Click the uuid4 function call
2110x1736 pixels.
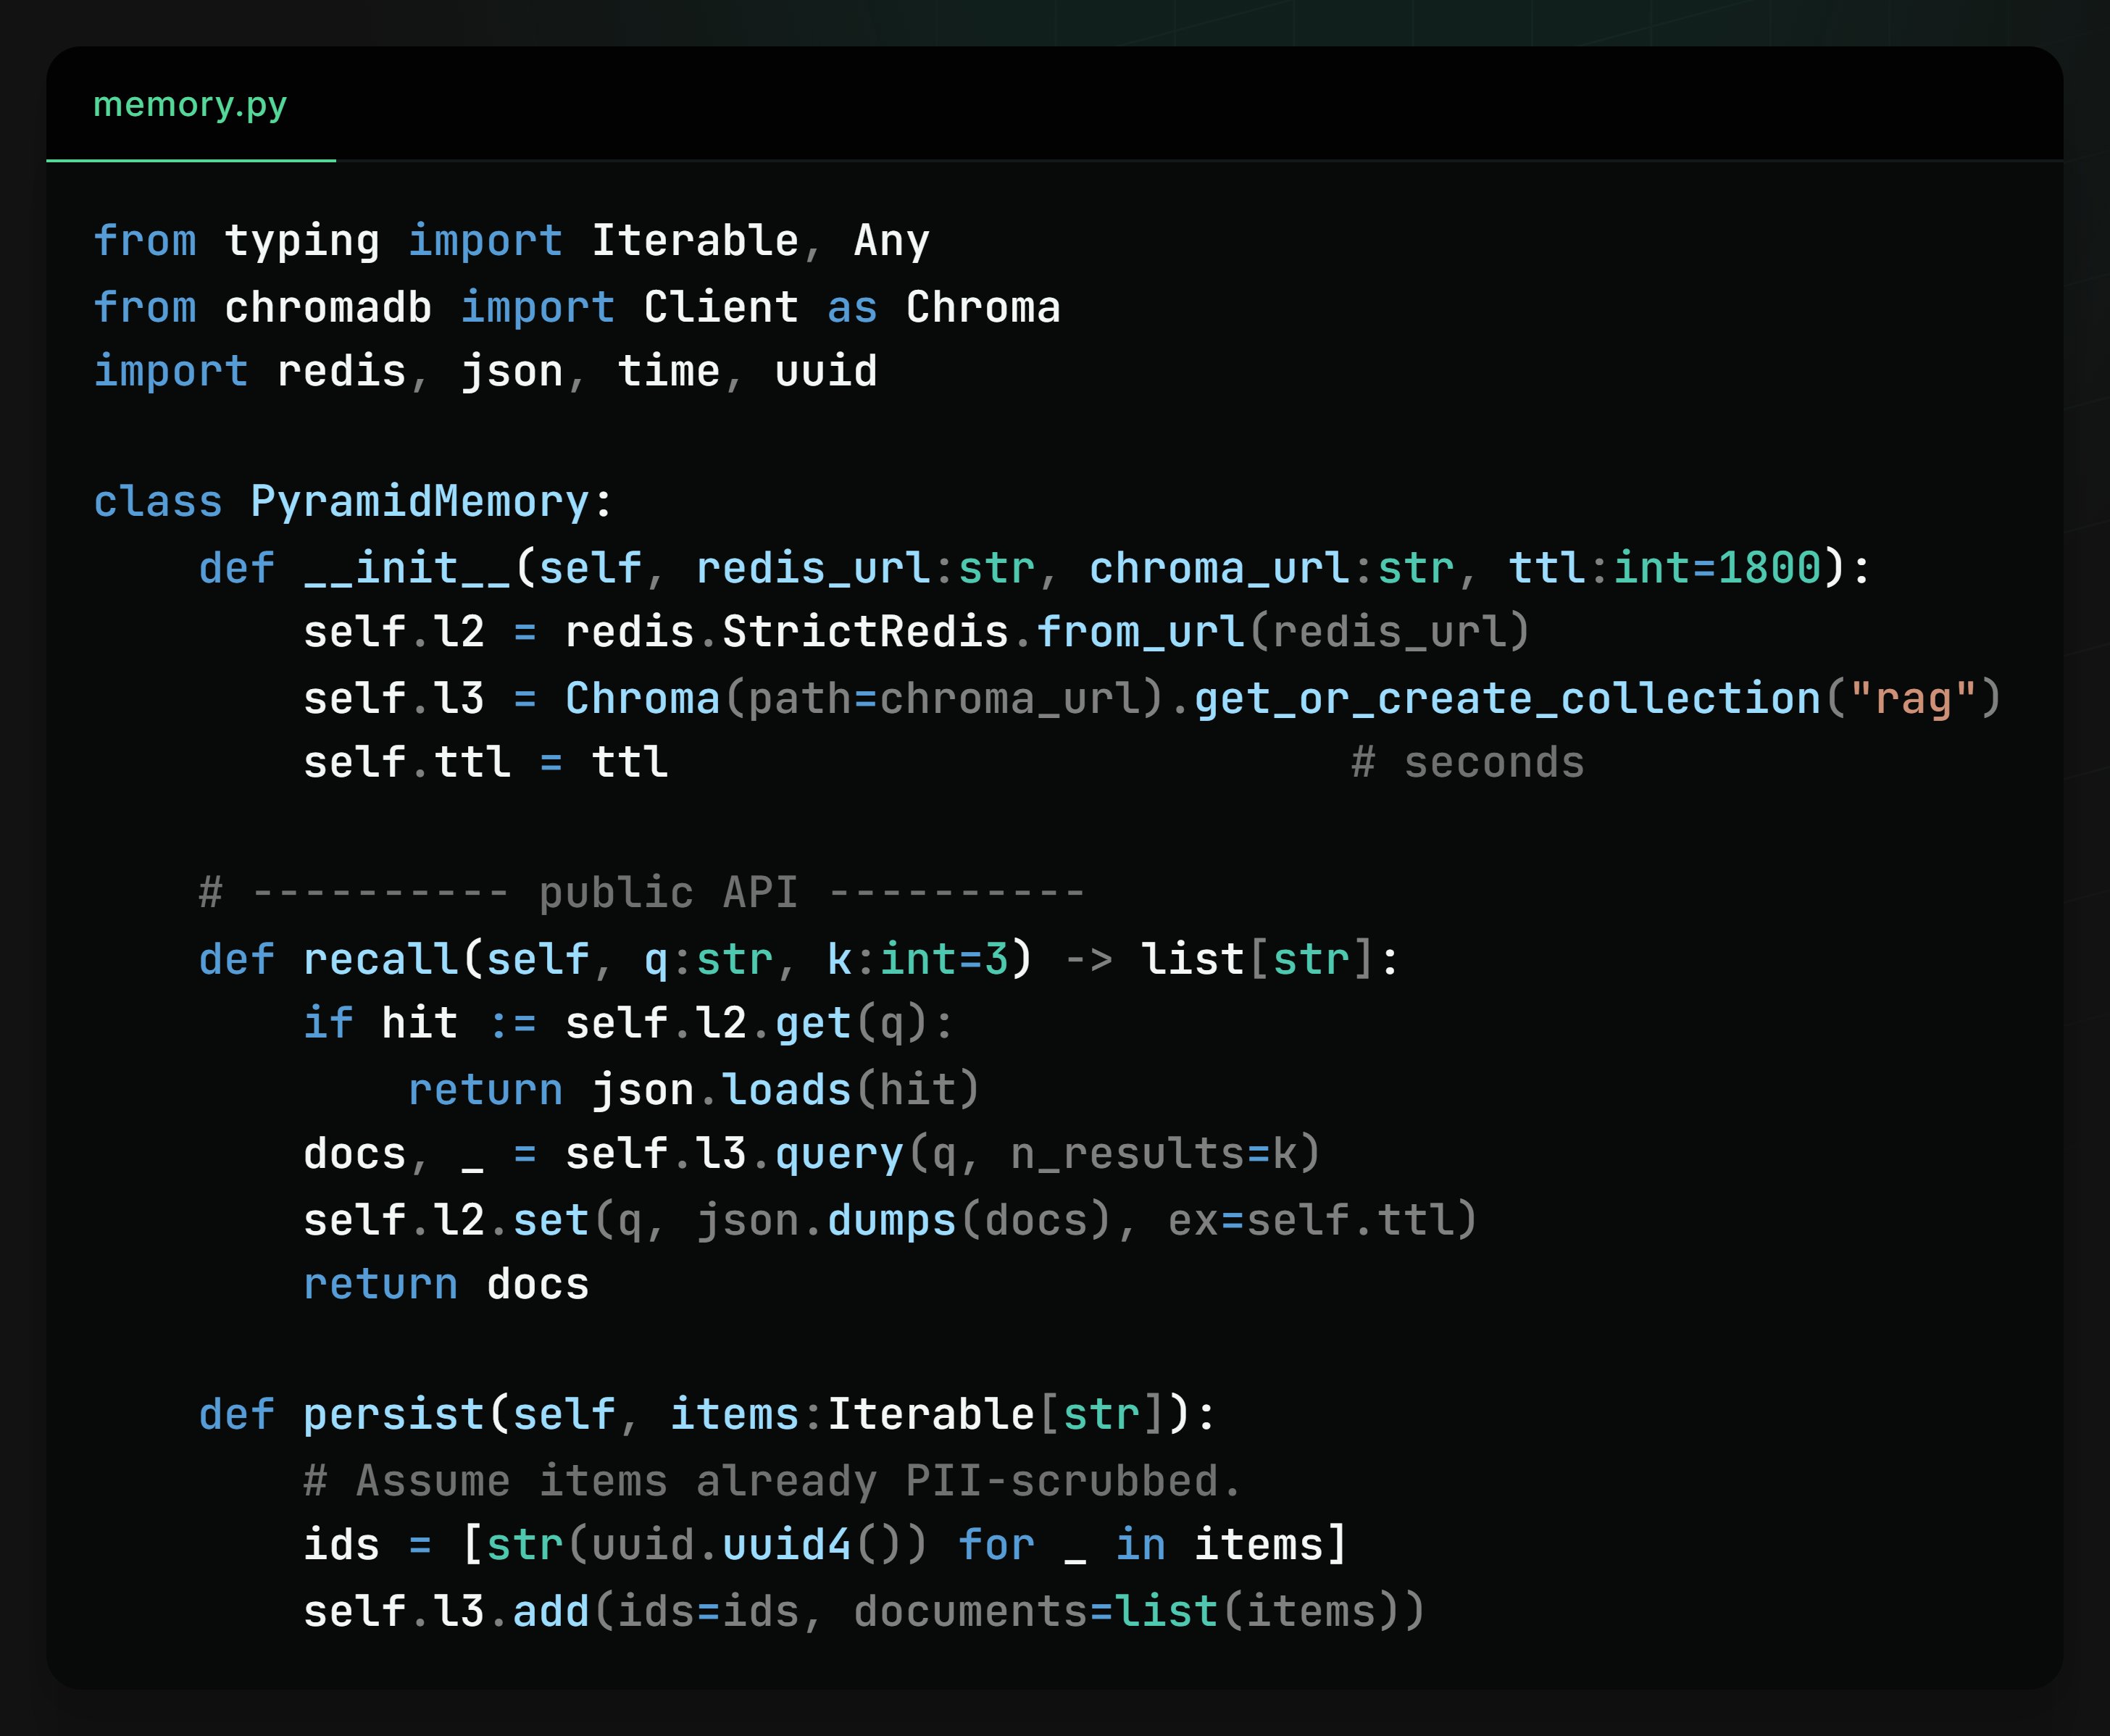point(786,1545)
